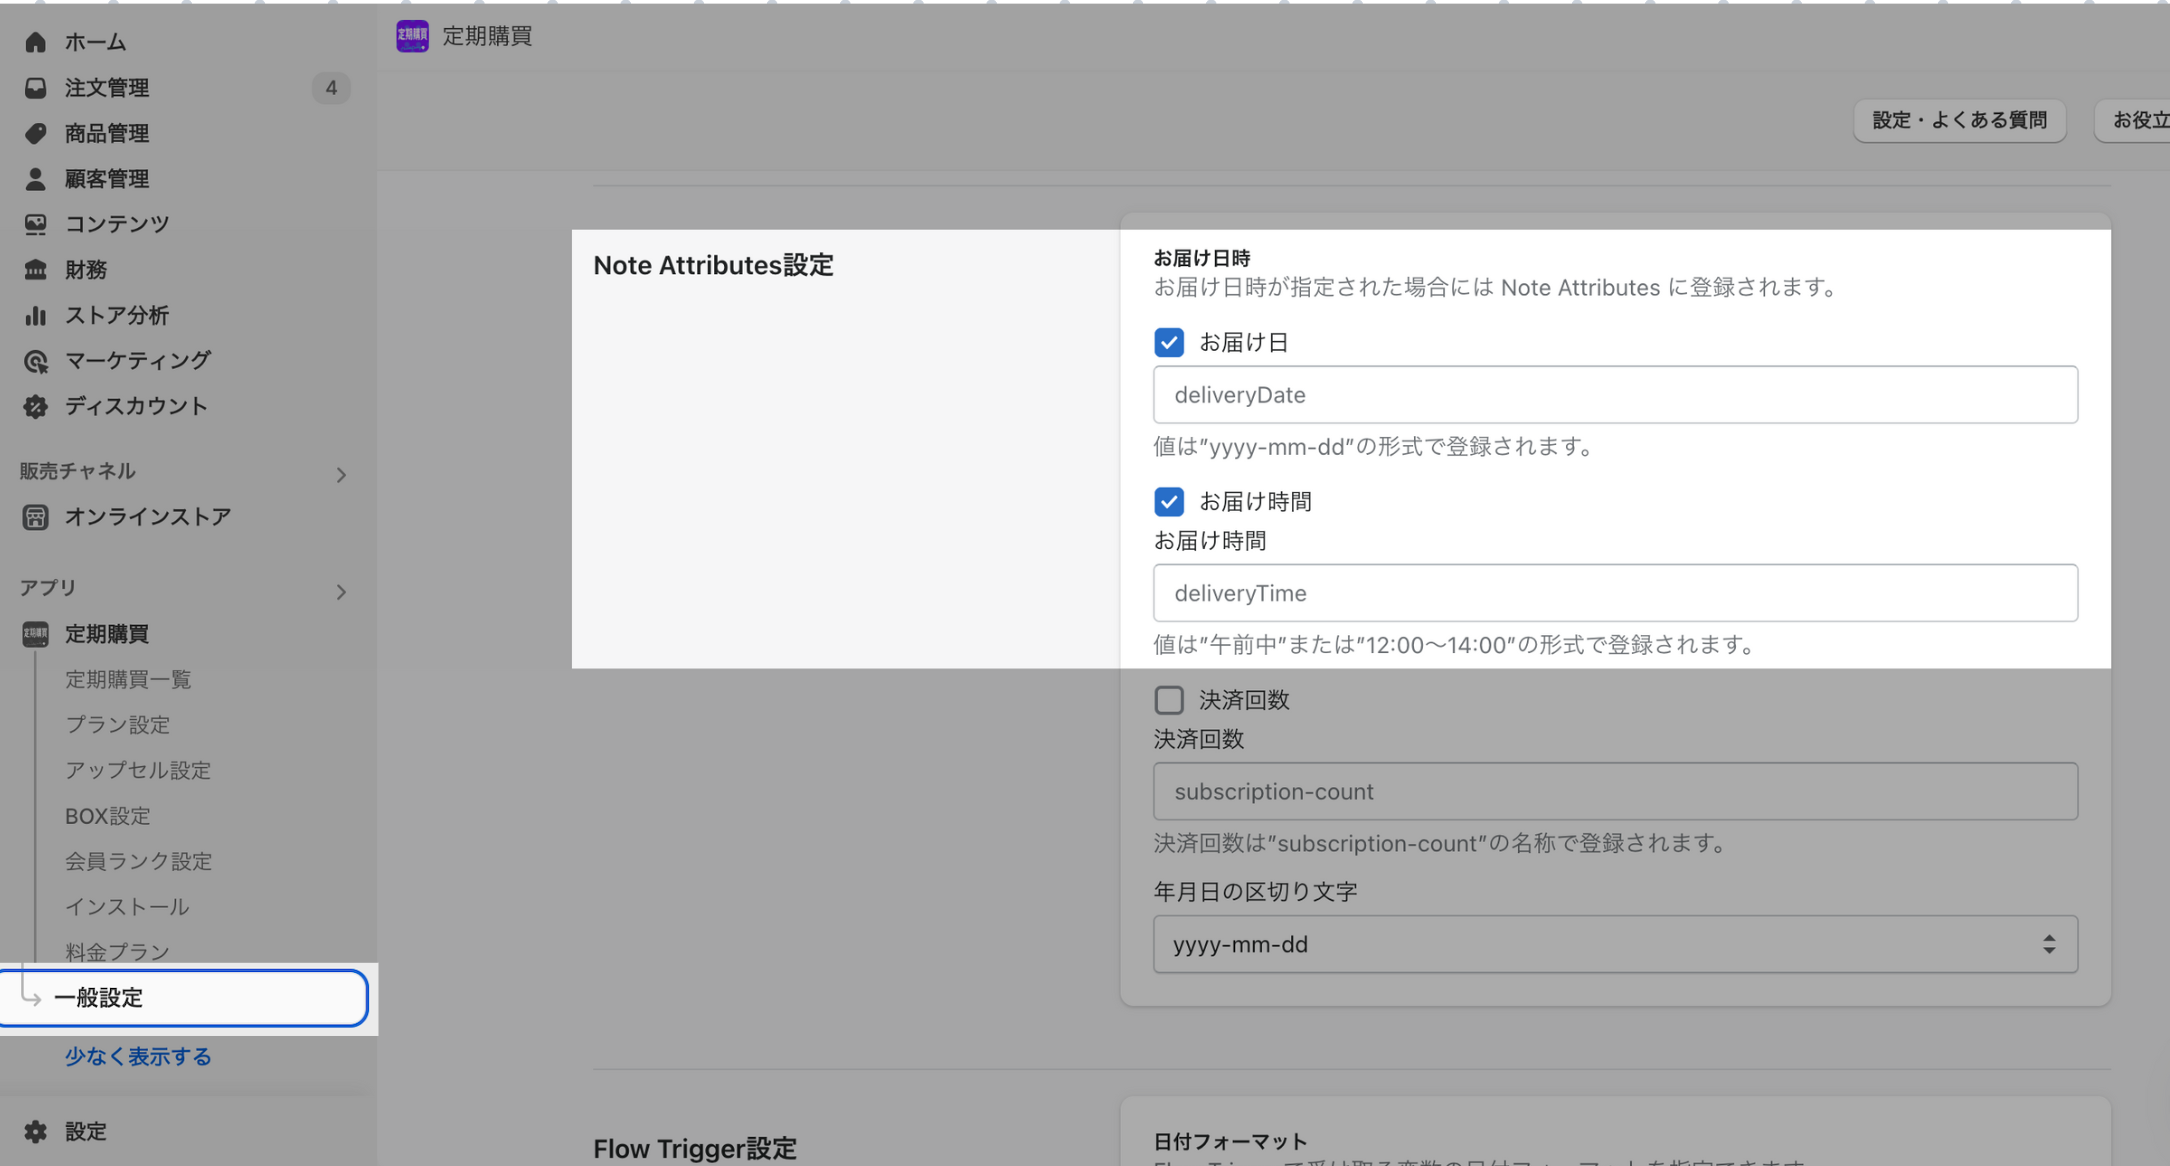Click the deliveryTime input field
Image resolution: width=2170 pixels, height=1166 pixels.
coord(1615,593)
